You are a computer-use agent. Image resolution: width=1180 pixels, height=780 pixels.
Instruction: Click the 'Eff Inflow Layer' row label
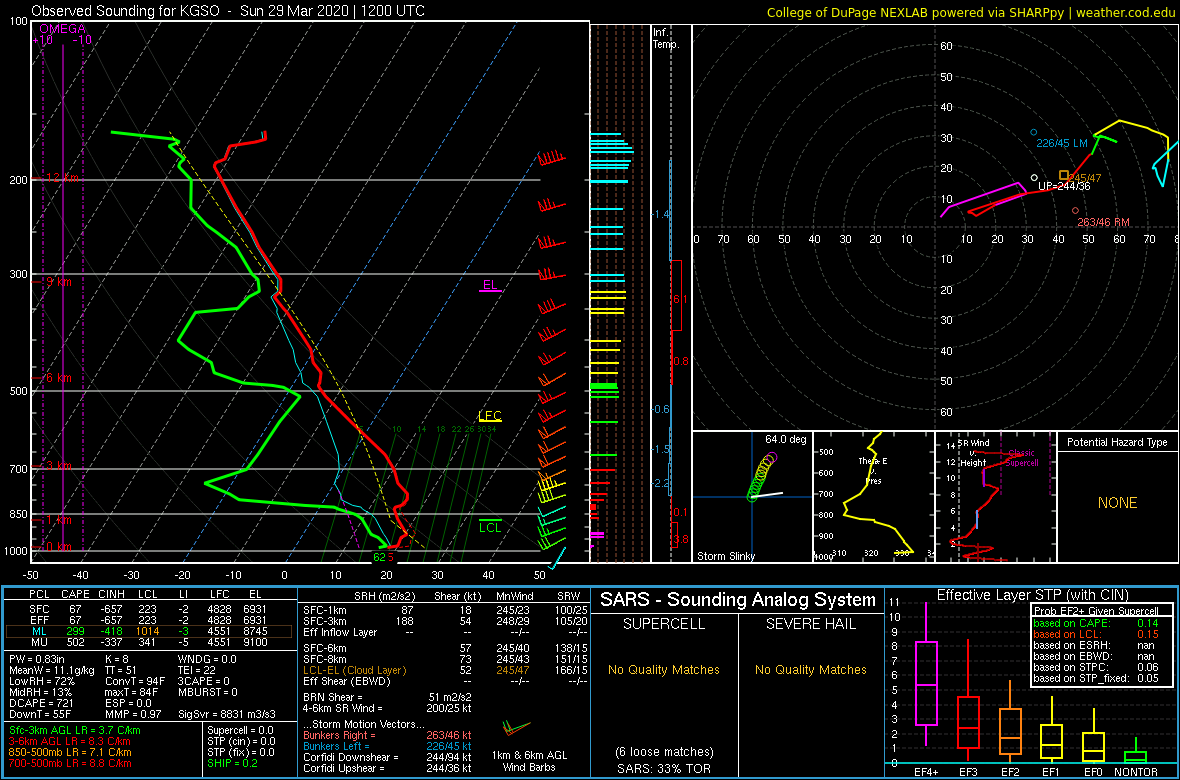pyautogui.click(x=339, y=632)
